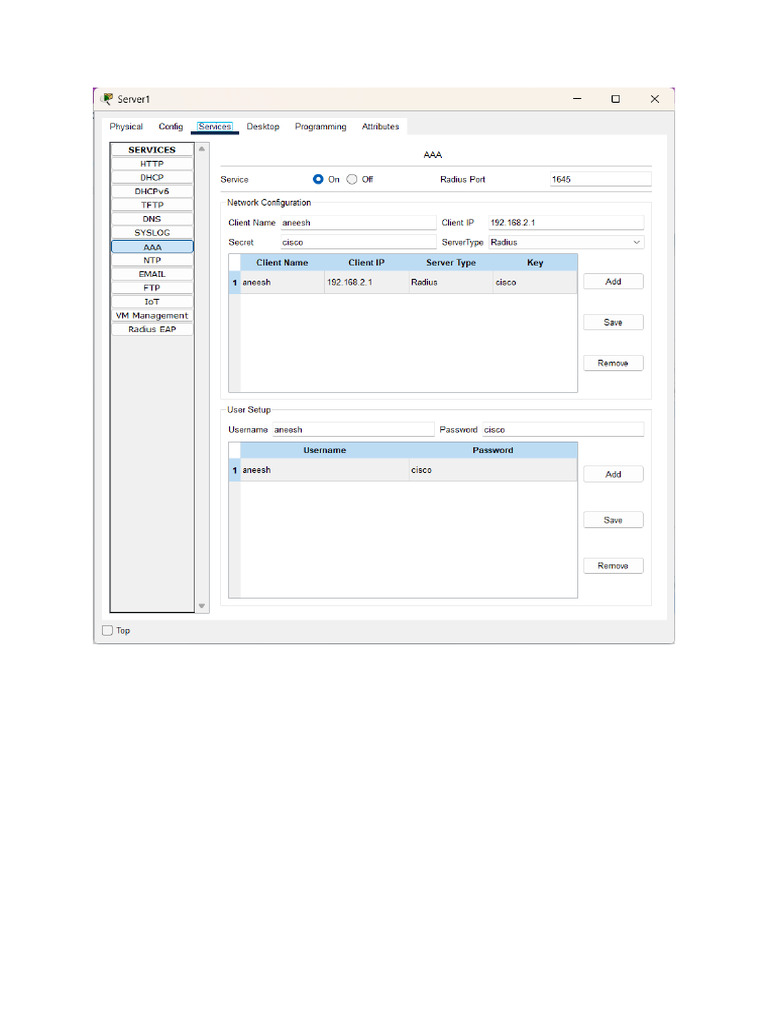Click the Radius Port field

[x=600, y=179]
